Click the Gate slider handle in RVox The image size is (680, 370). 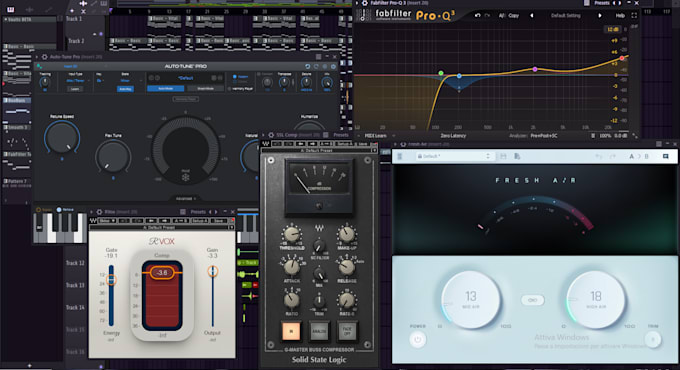[x=111, y=280]
